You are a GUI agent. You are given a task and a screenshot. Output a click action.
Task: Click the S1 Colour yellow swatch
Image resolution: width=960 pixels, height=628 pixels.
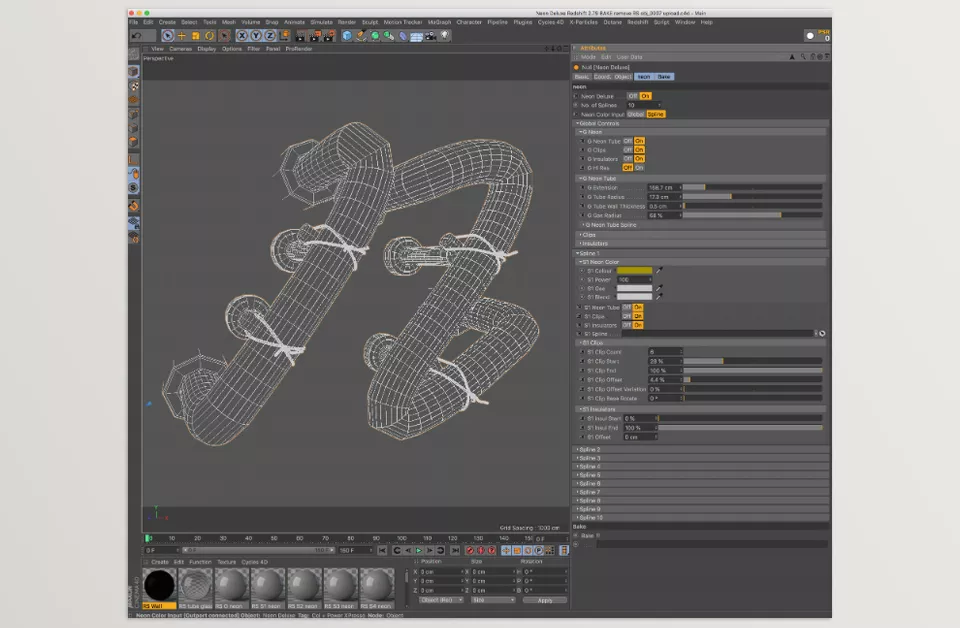634,271
